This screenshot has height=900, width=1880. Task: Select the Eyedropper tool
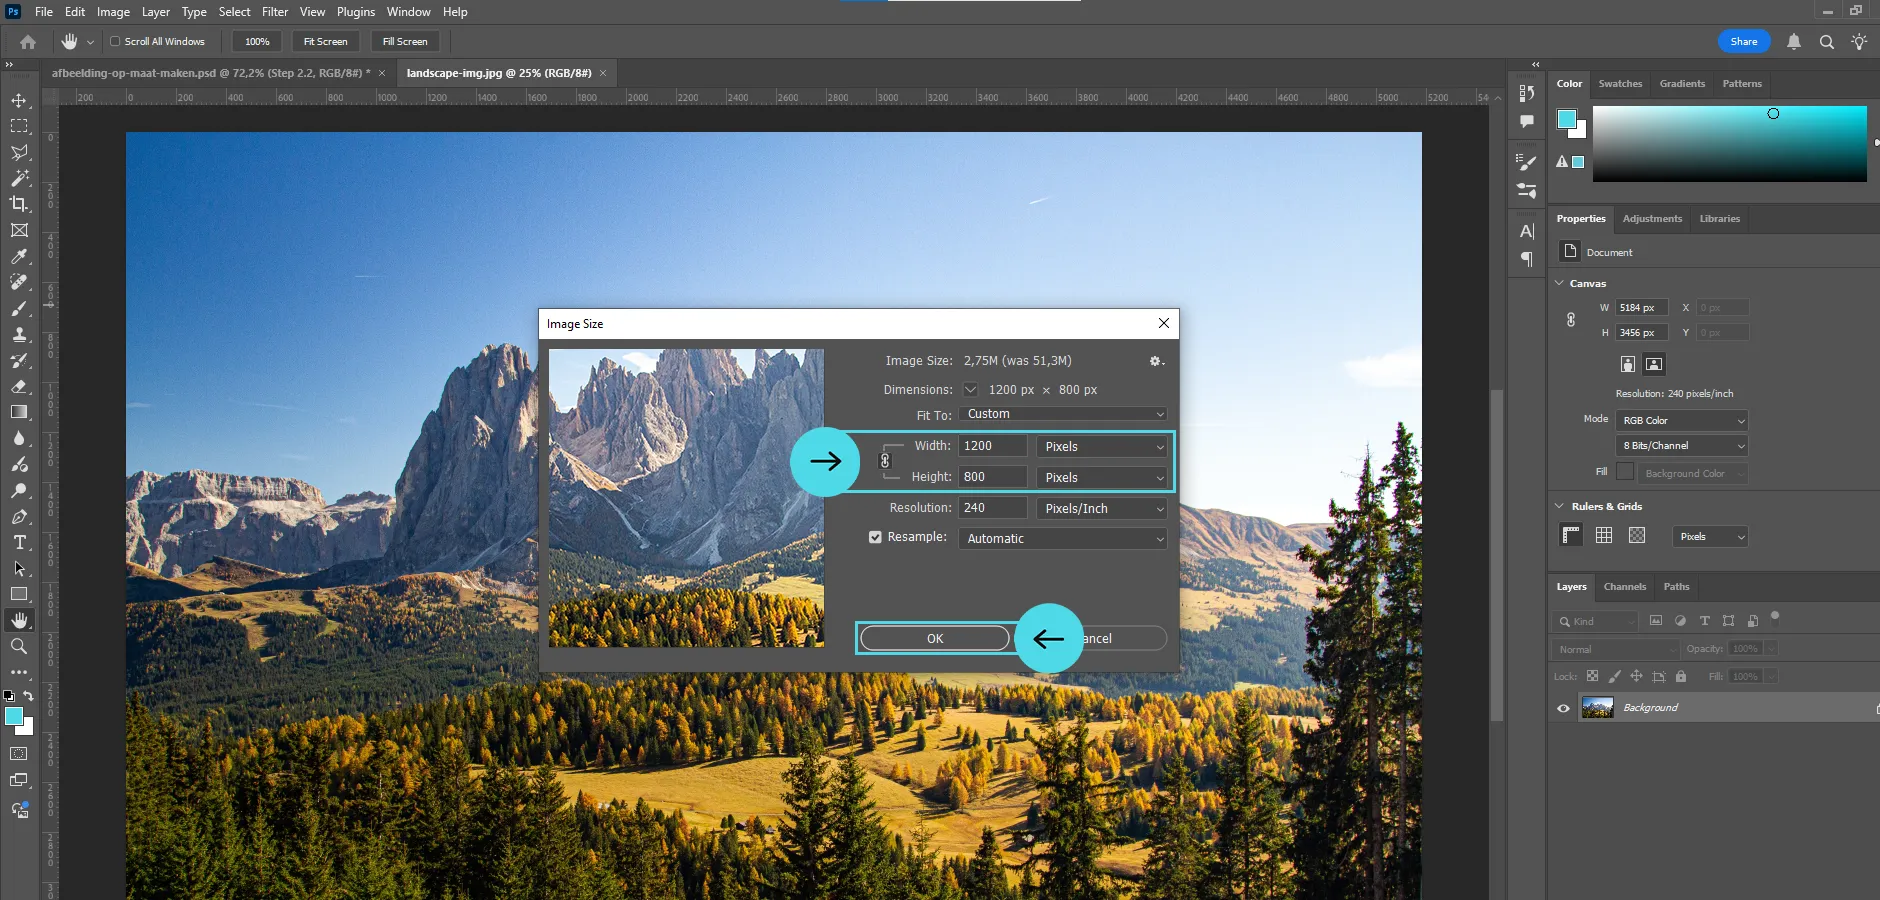pyautogui.click(x=19, y=256)
